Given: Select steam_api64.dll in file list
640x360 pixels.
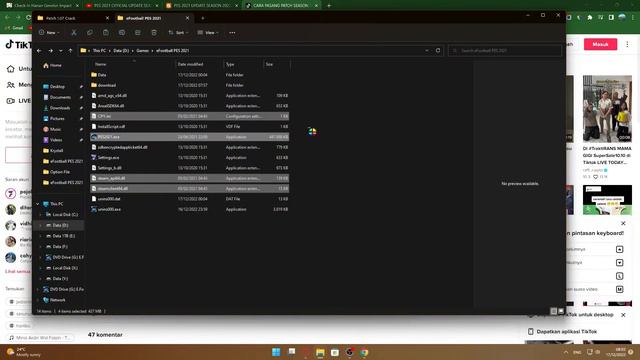Looking at the screenshot, I should pyautogui.click(x=189, y=178).
